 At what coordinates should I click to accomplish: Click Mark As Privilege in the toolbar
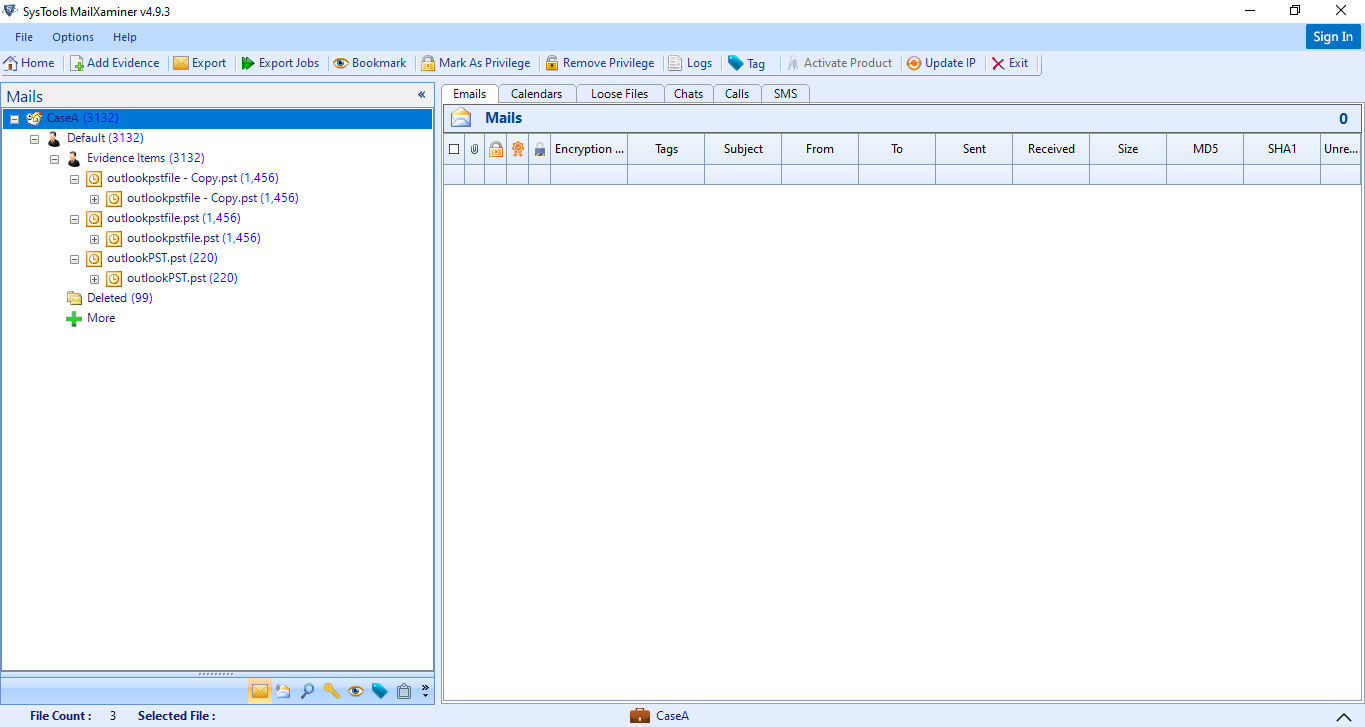click(x=476, y=63)
